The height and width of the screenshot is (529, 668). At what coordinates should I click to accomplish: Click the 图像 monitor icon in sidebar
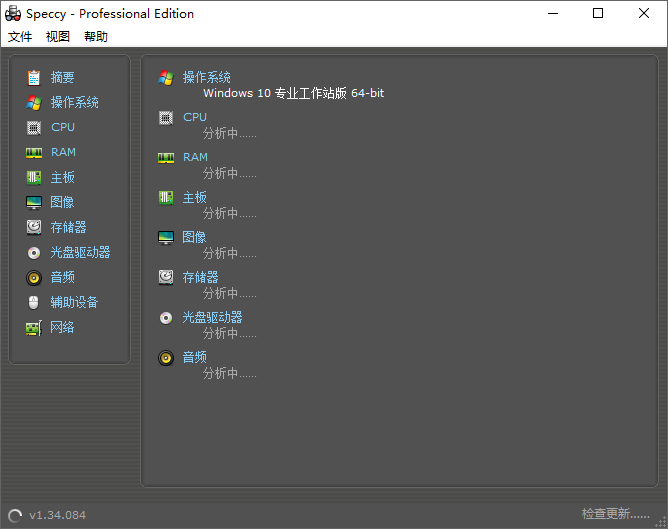pos(34,203)
